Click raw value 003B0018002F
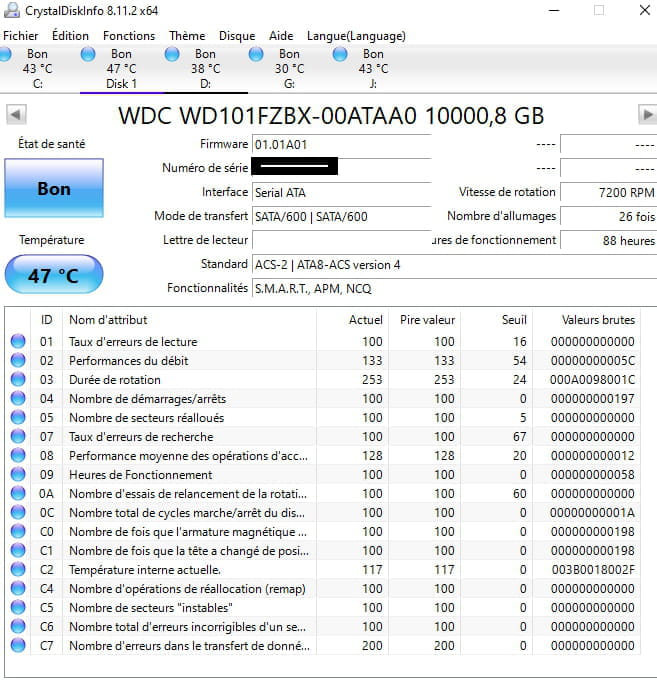 click(x=593, y=570)
